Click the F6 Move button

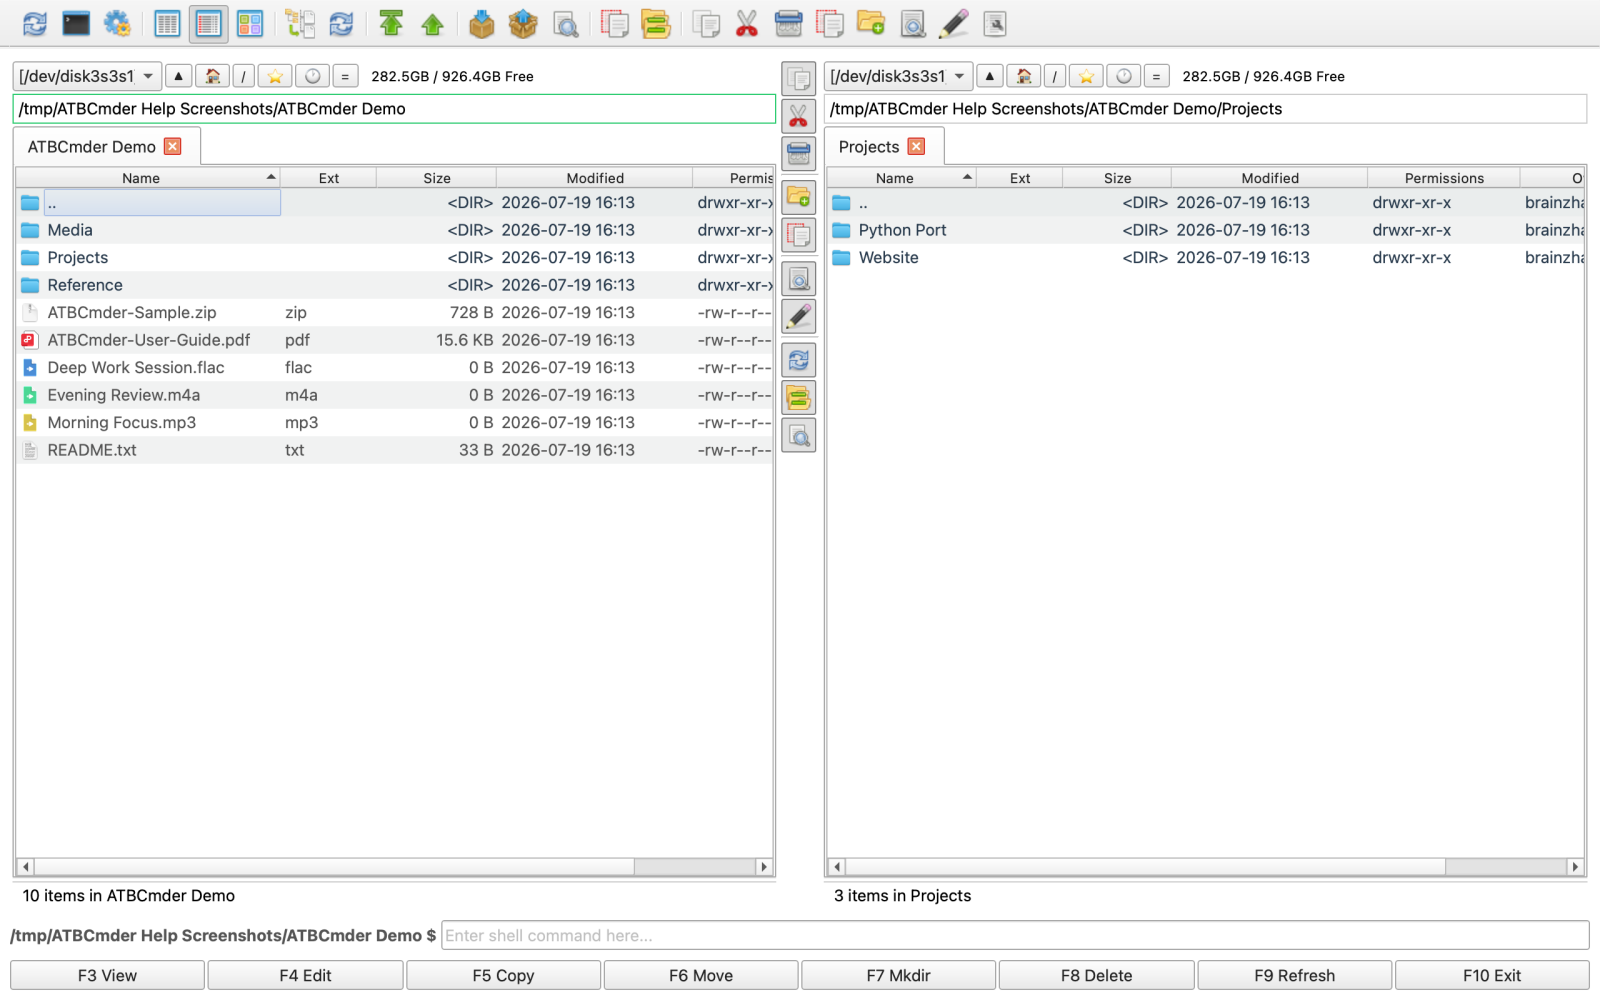click(701, 975)
